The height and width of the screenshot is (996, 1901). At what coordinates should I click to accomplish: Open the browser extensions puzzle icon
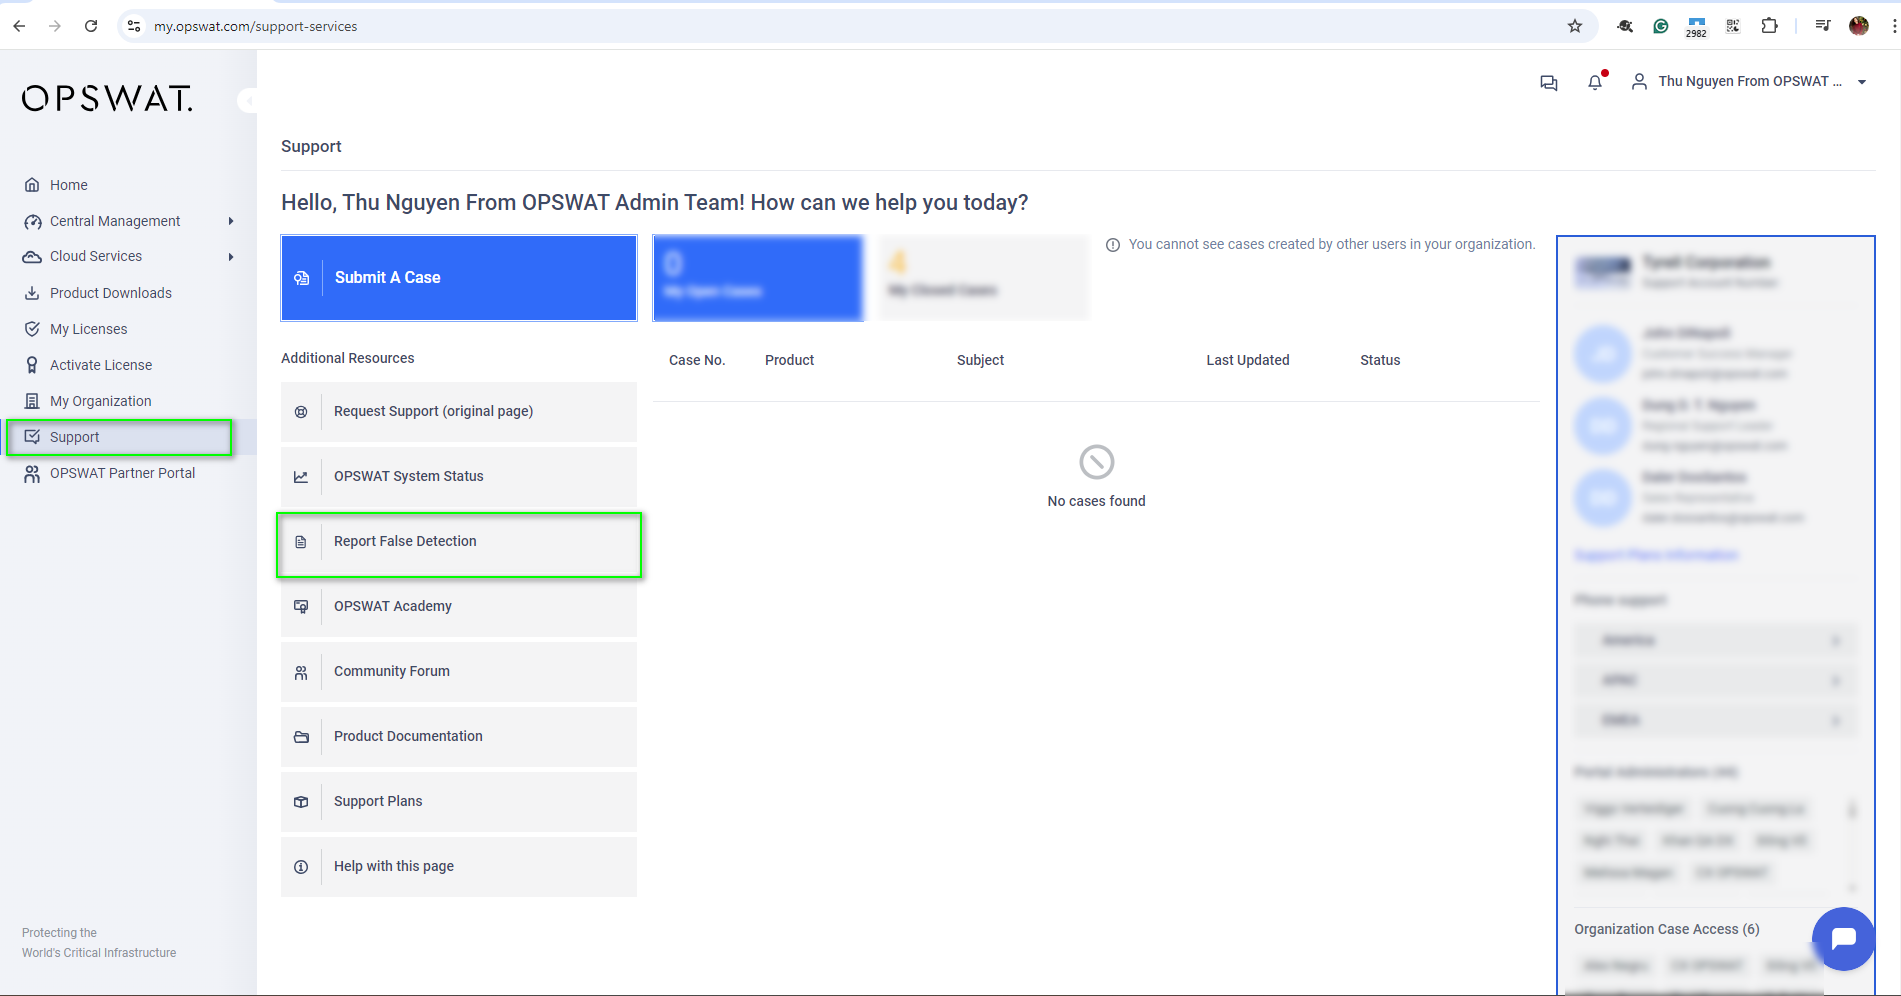tap(1769, 26)
